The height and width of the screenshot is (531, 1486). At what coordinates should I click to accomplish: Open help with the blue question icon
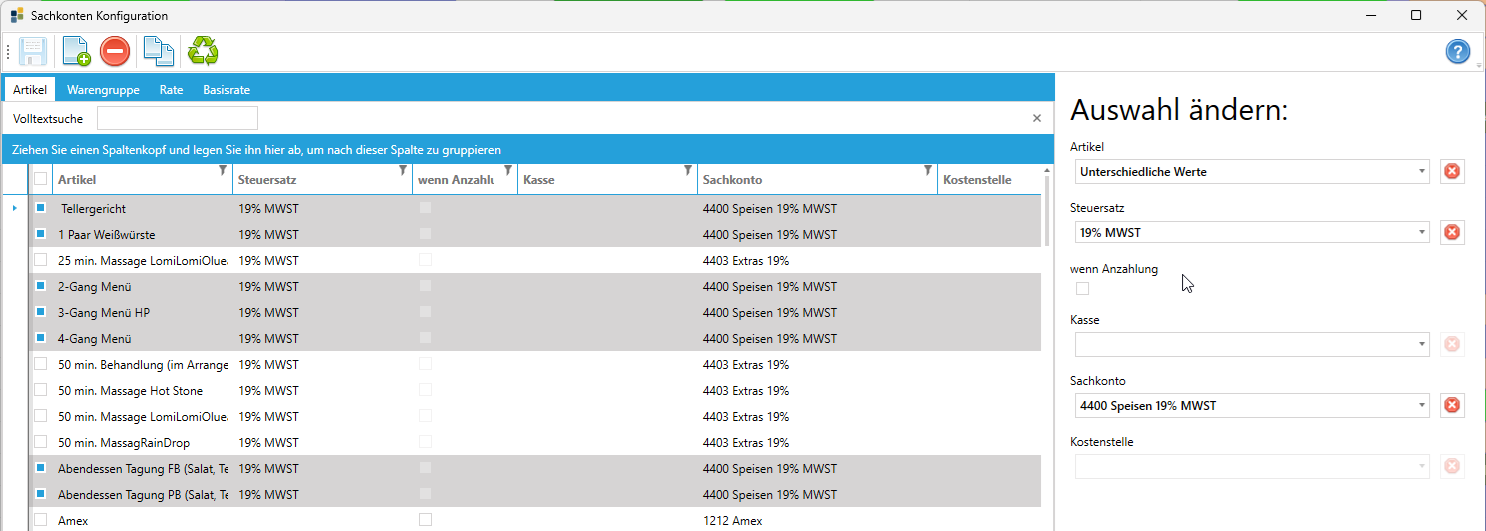pos(1457,52)
